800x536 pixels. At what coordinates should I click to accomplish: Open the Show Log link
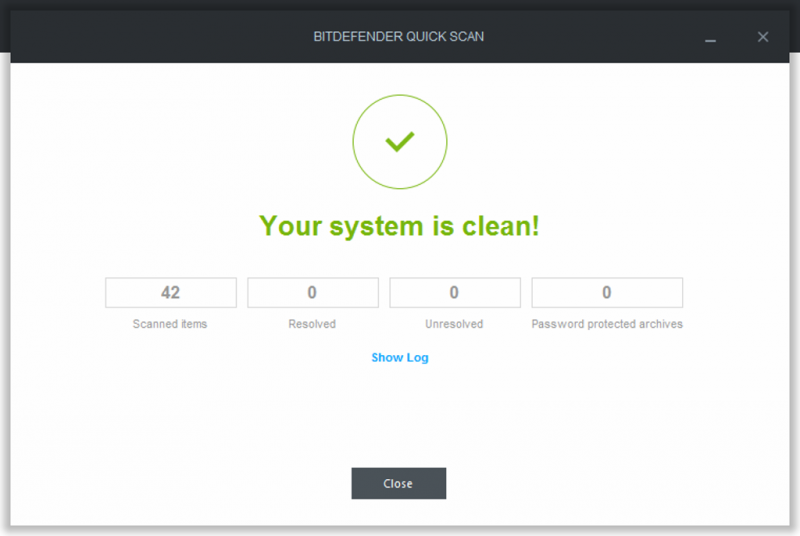pyautogui.click(x=399, y=358)
